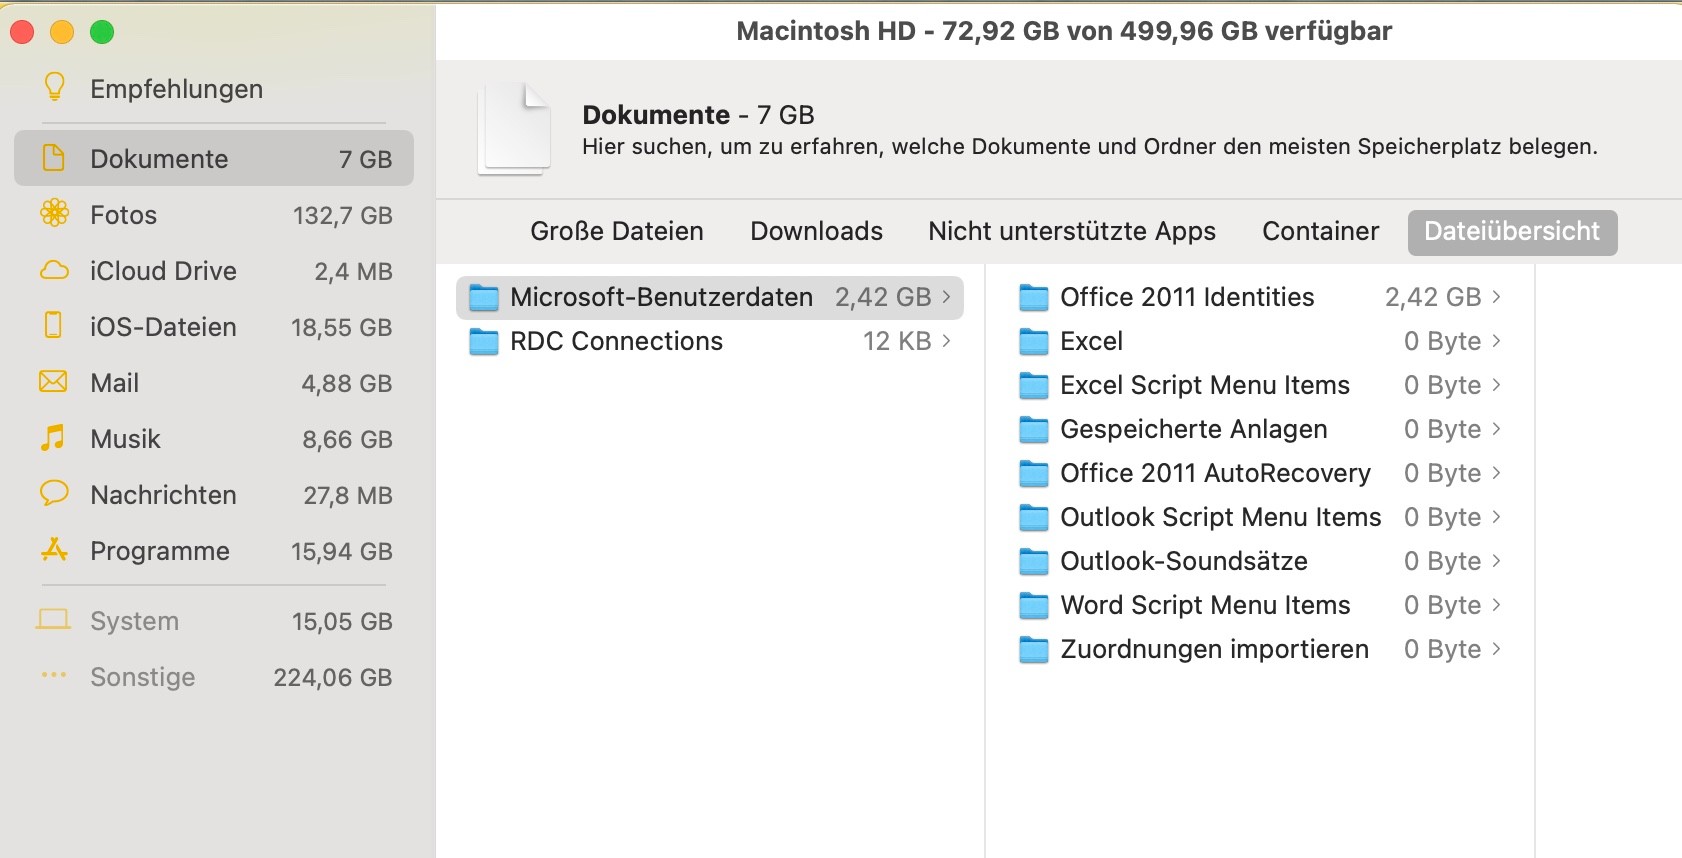Expand the Microsoft-Benutzerdaten folder chevron
This screenshot has height=858, width=1682.
946,297
